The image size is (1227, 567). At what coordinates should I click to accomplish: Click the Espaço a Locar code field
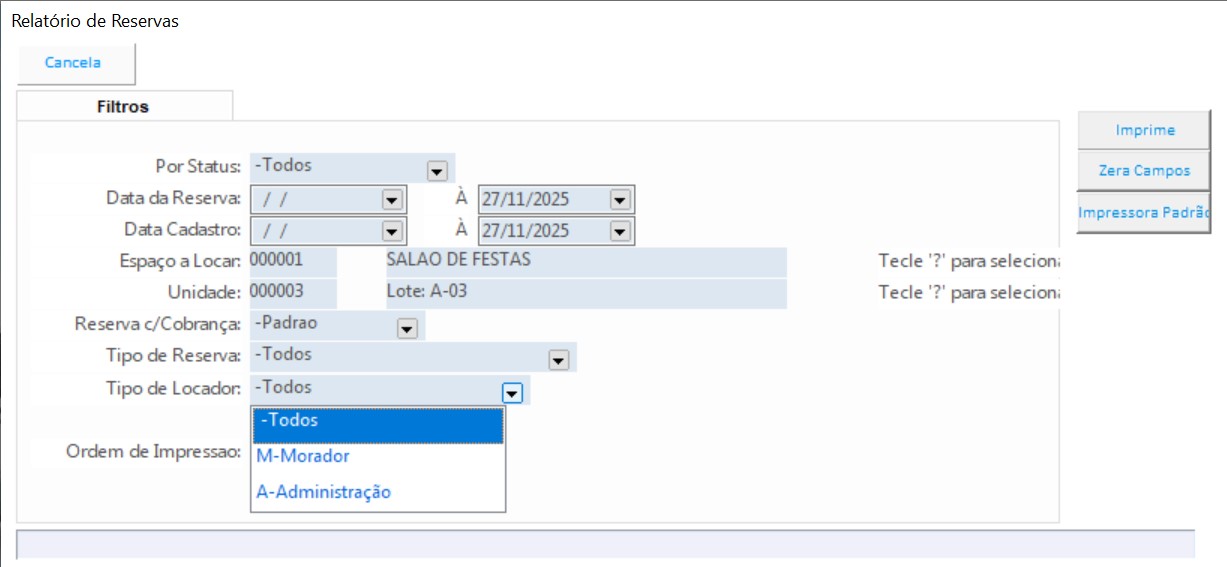(292, 261)
